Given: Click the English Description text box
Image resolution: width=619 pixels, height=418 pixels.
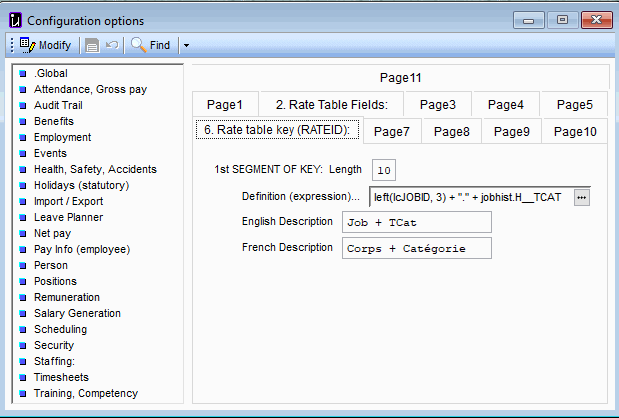Looking at the screenshot, I should (416, 222).
